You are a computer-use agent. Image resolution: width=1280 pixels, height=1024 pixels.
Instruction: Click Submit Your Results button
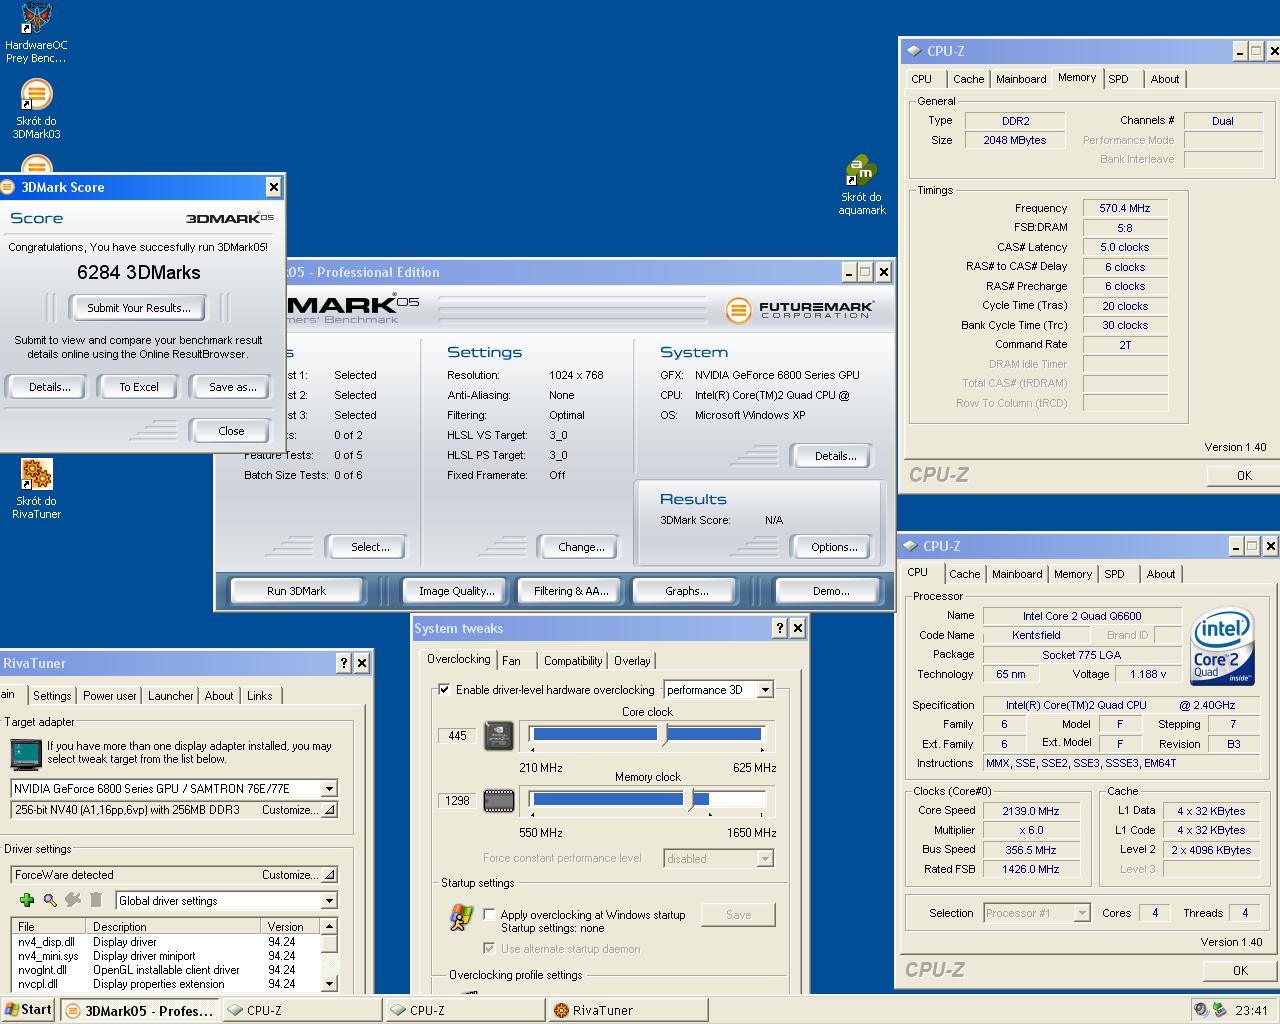click(138, 307)
